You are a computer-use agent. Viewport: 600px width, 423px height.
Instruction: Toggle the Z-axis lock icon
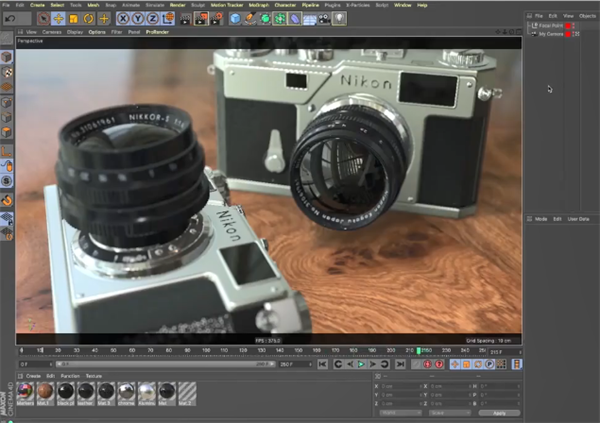point(151,18)
